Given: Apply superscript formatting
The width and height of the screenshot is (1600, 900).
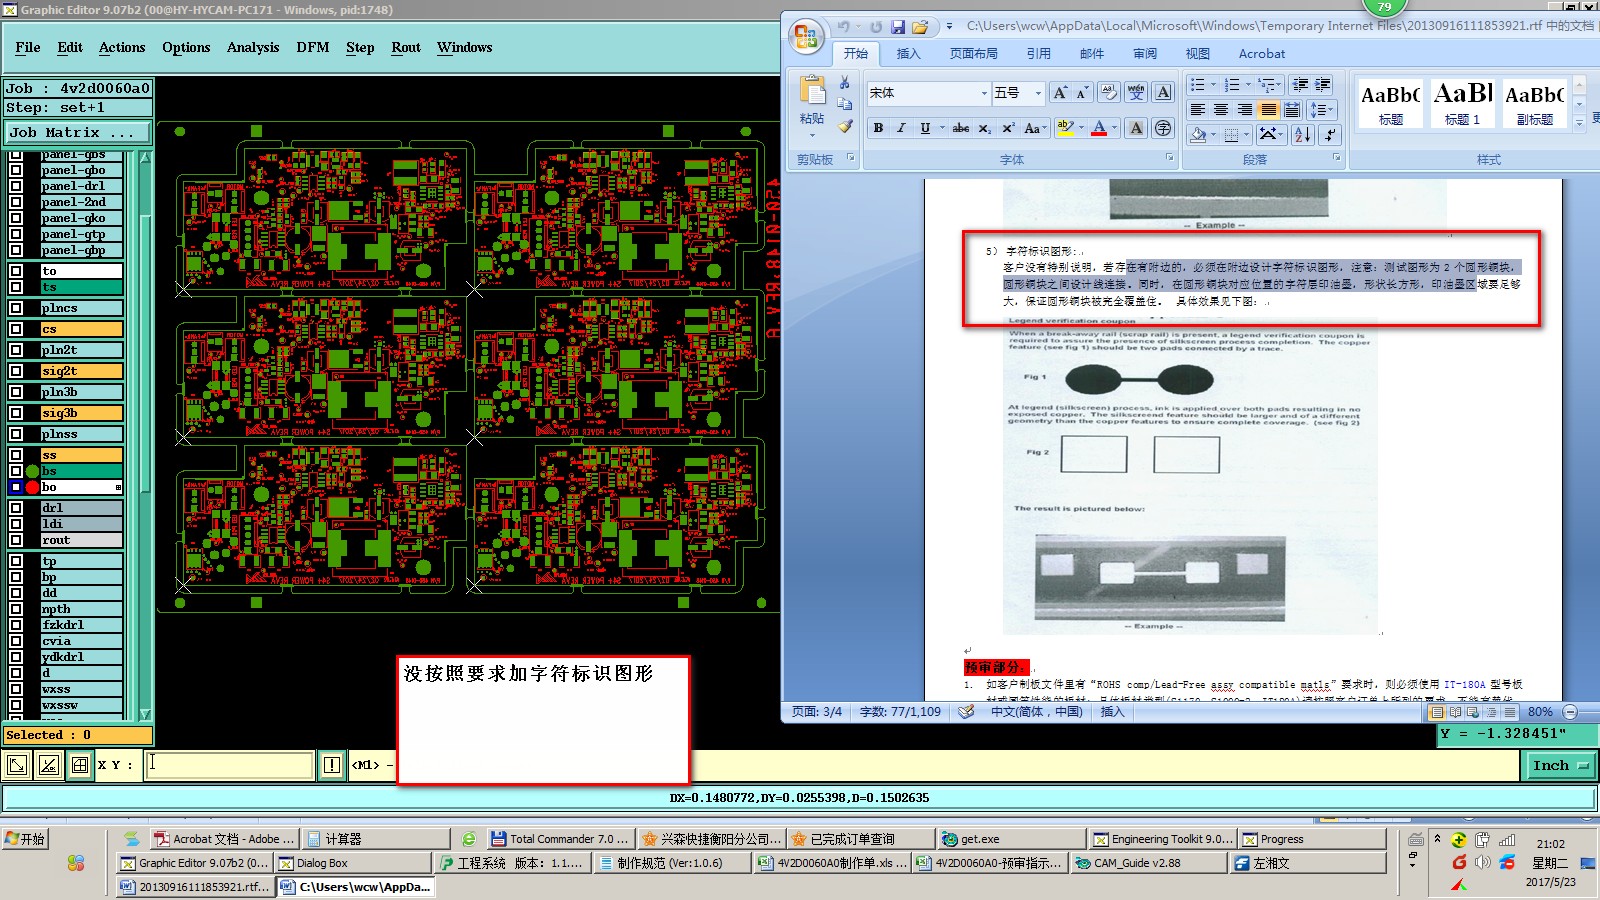Looking at the screenshot, I should tap(1008, 128).
